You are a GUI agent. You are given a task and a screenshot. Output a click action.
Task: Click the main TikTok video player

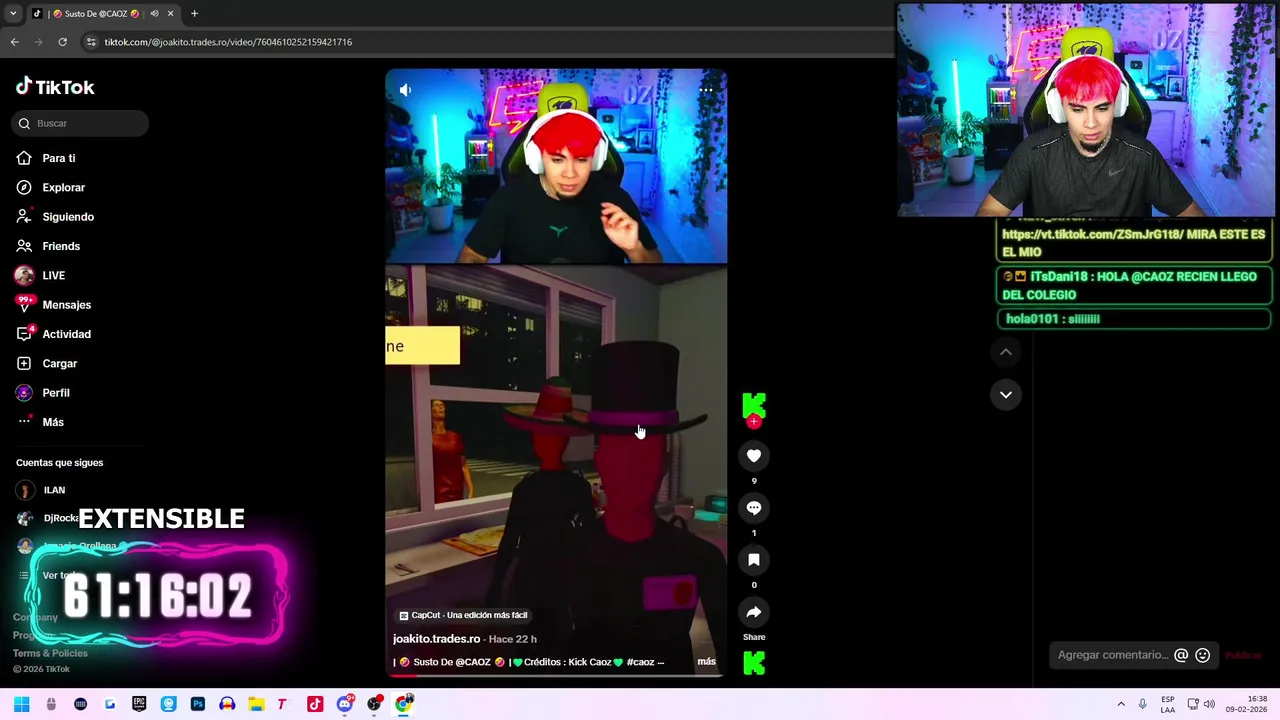[556, 373]
